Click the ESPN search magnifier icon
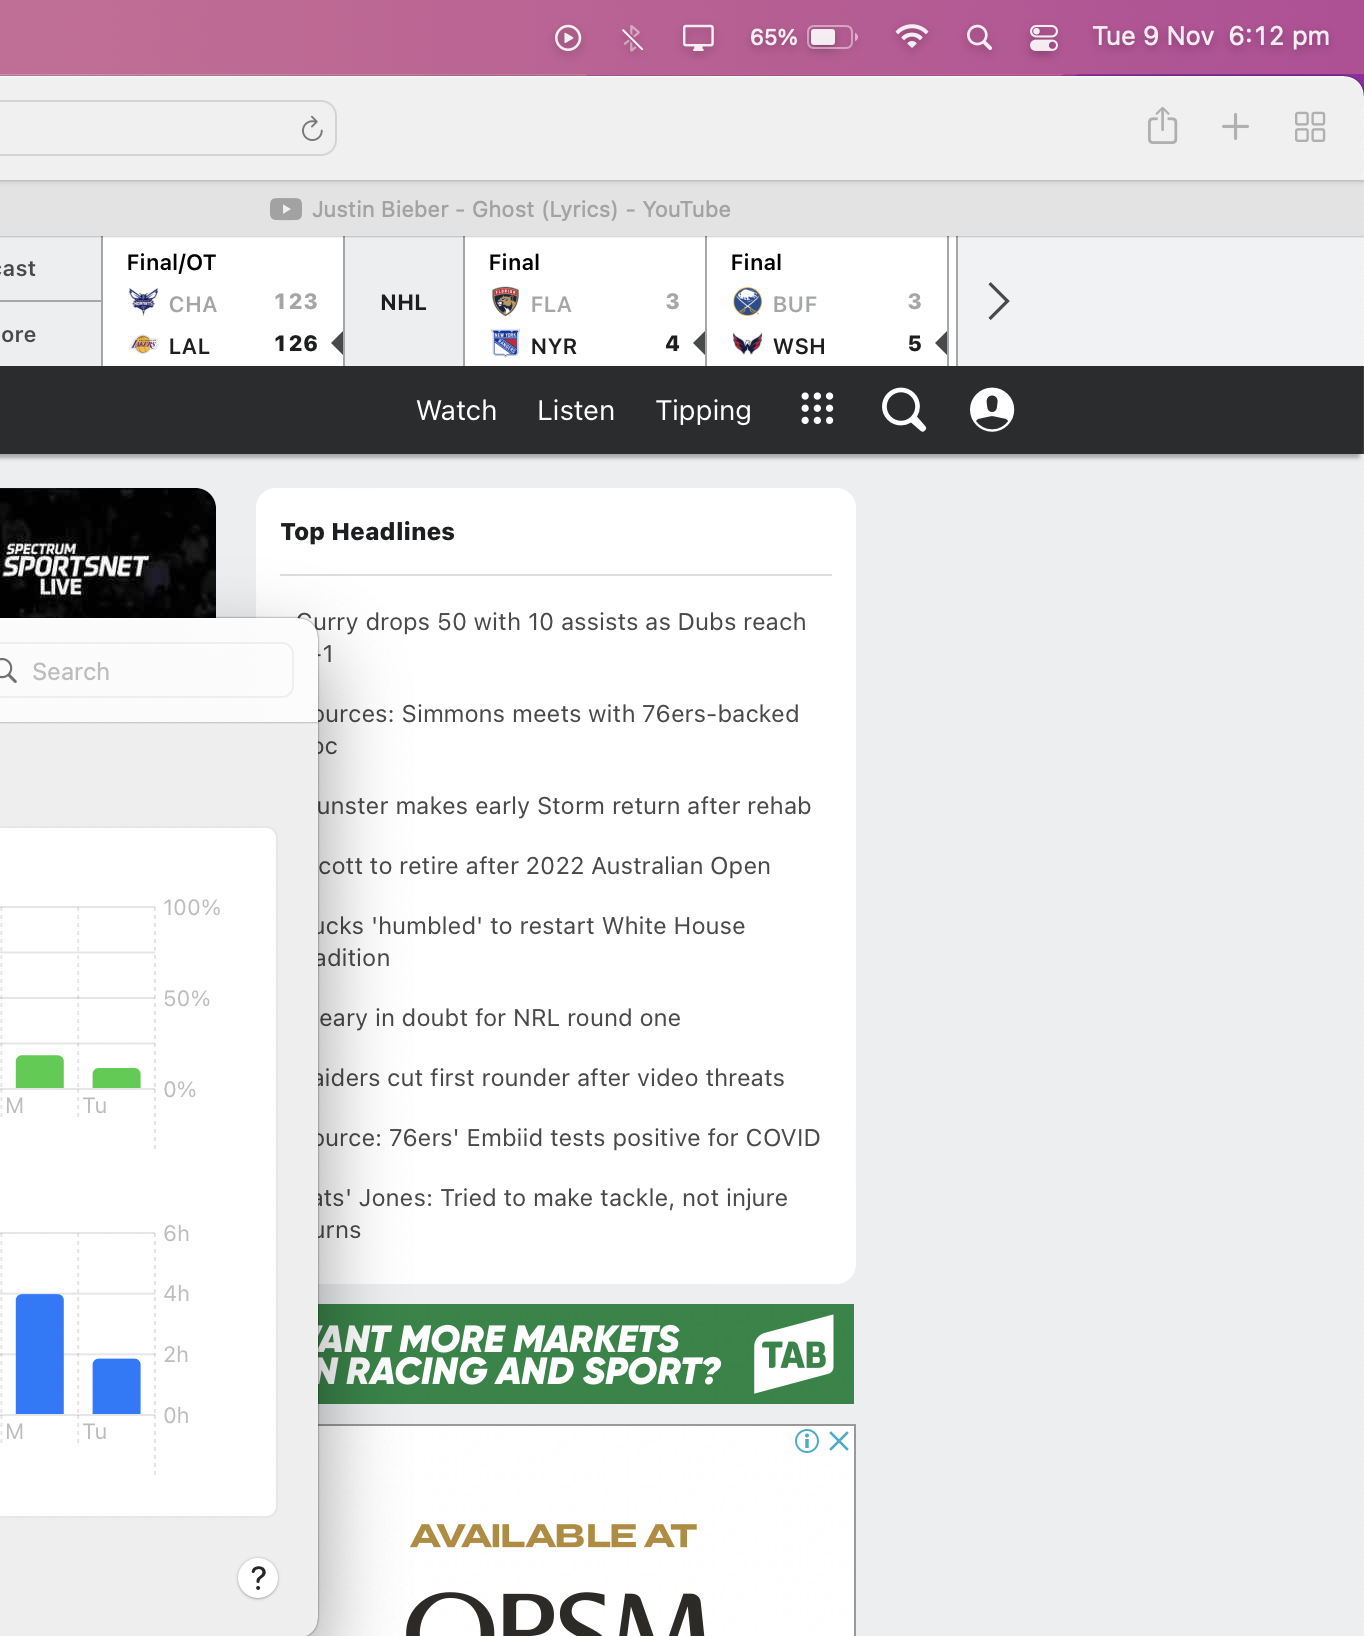Image resolution: width=1364 pixels, height=1636 pixels. [903, 409]
